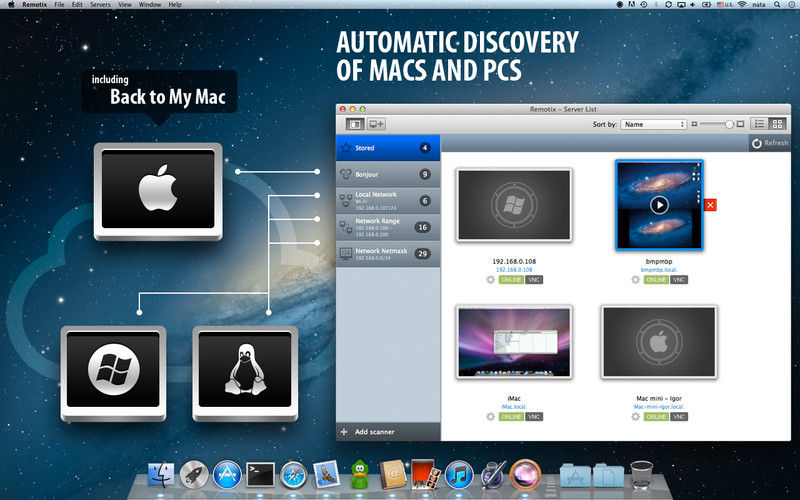
Task: Open the Remotix menu
Action: (x=34, y=5)
